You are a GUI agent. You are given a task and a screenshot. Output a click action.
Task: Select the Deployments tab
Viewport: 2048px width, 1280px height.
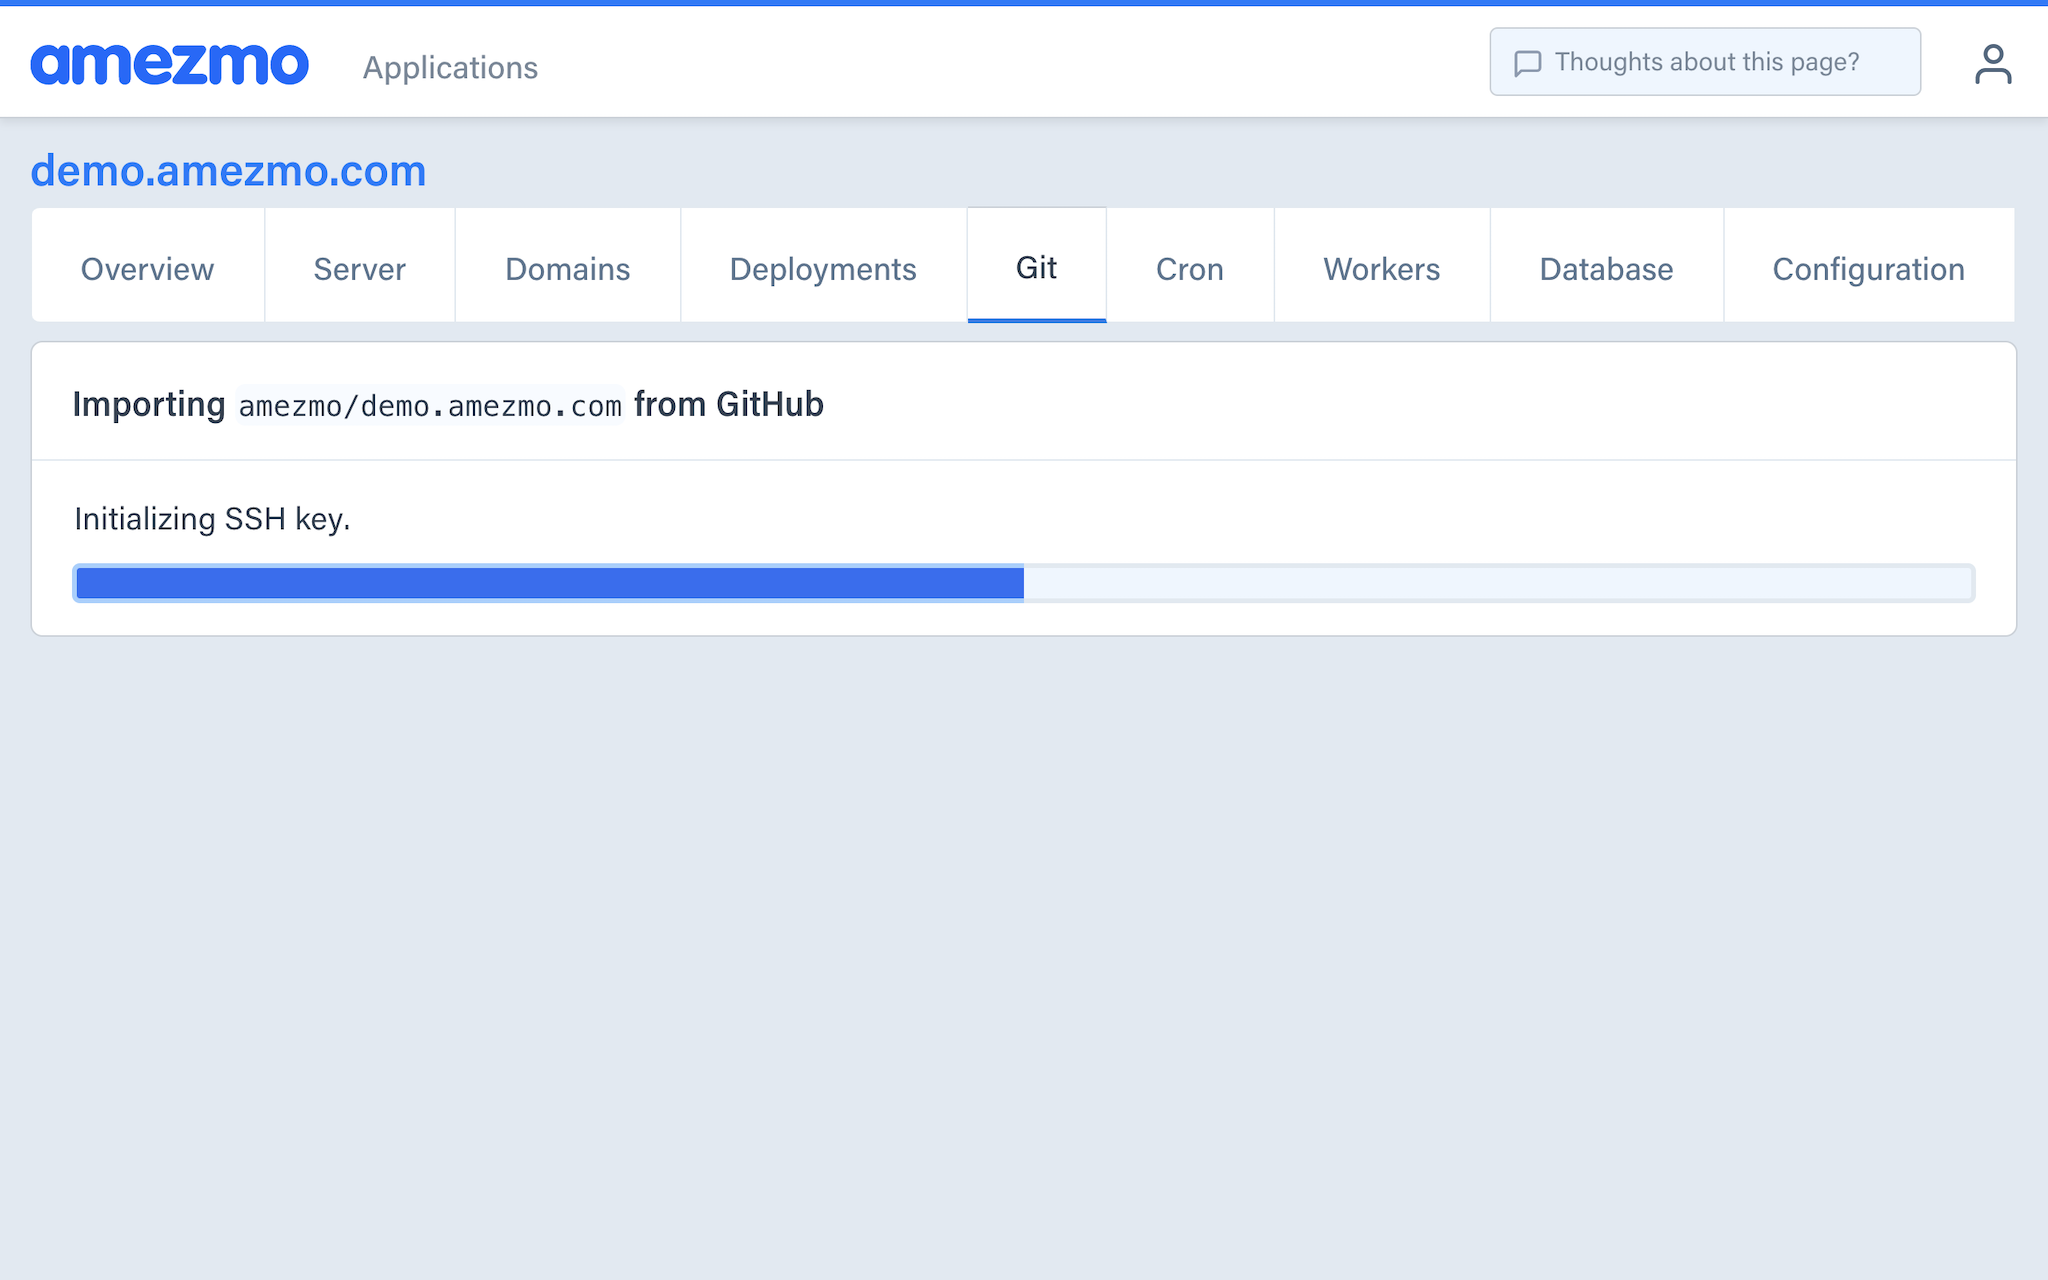pos(822,268)
